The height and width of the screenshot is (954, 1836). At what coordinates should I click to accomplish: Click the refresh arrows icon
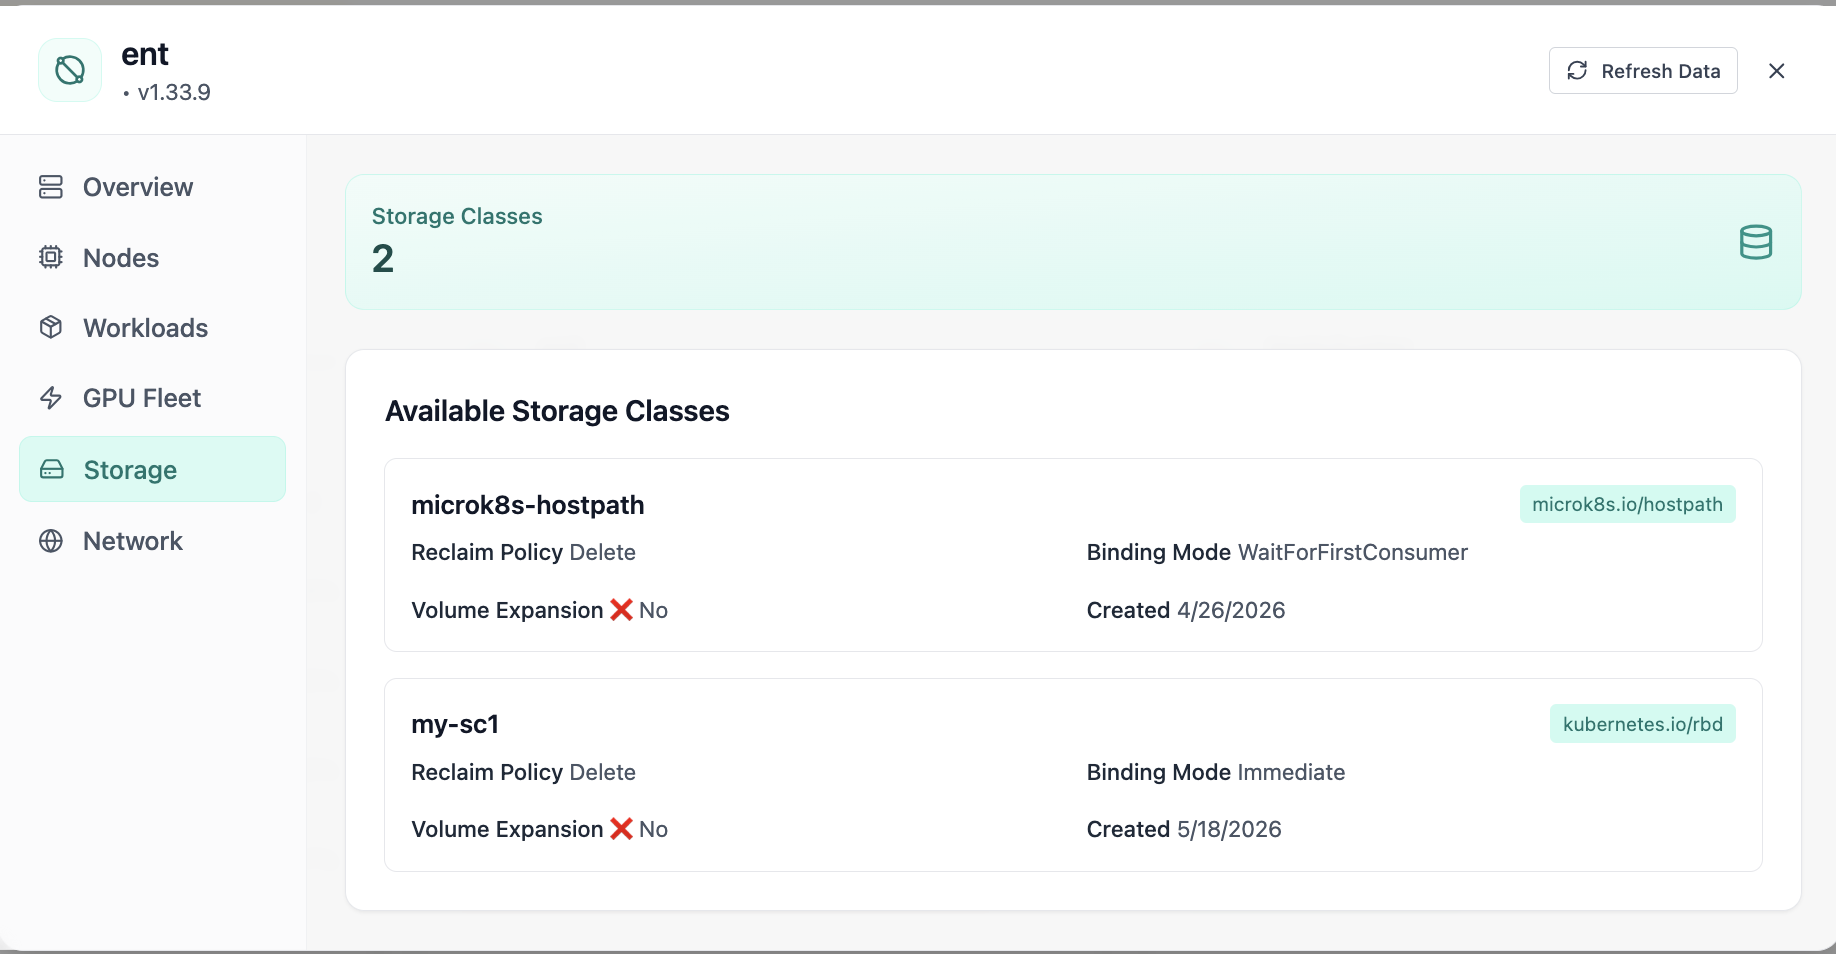pos(1577,70)
